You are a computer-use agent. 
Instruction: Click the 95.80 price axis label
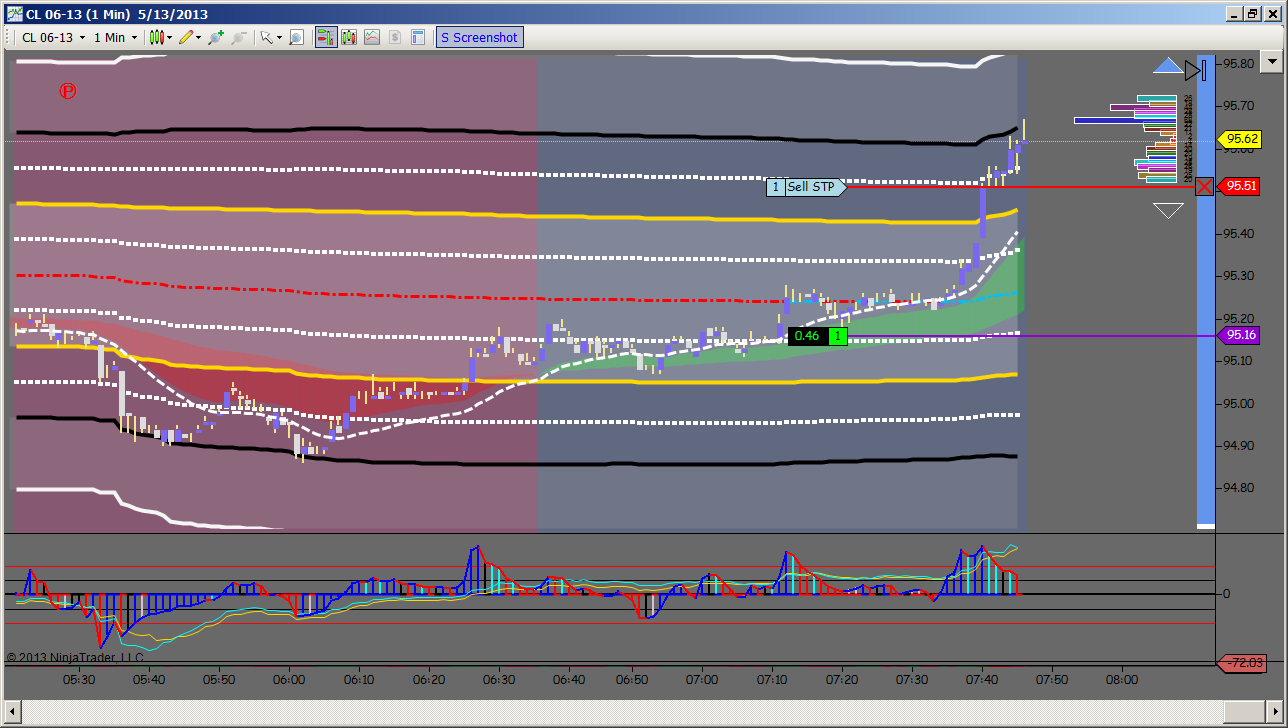click(1240, 63)
